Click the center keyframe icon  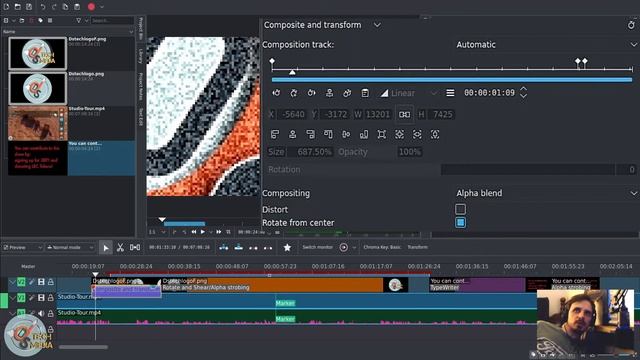pyautogui.click(x=329, y=93)
